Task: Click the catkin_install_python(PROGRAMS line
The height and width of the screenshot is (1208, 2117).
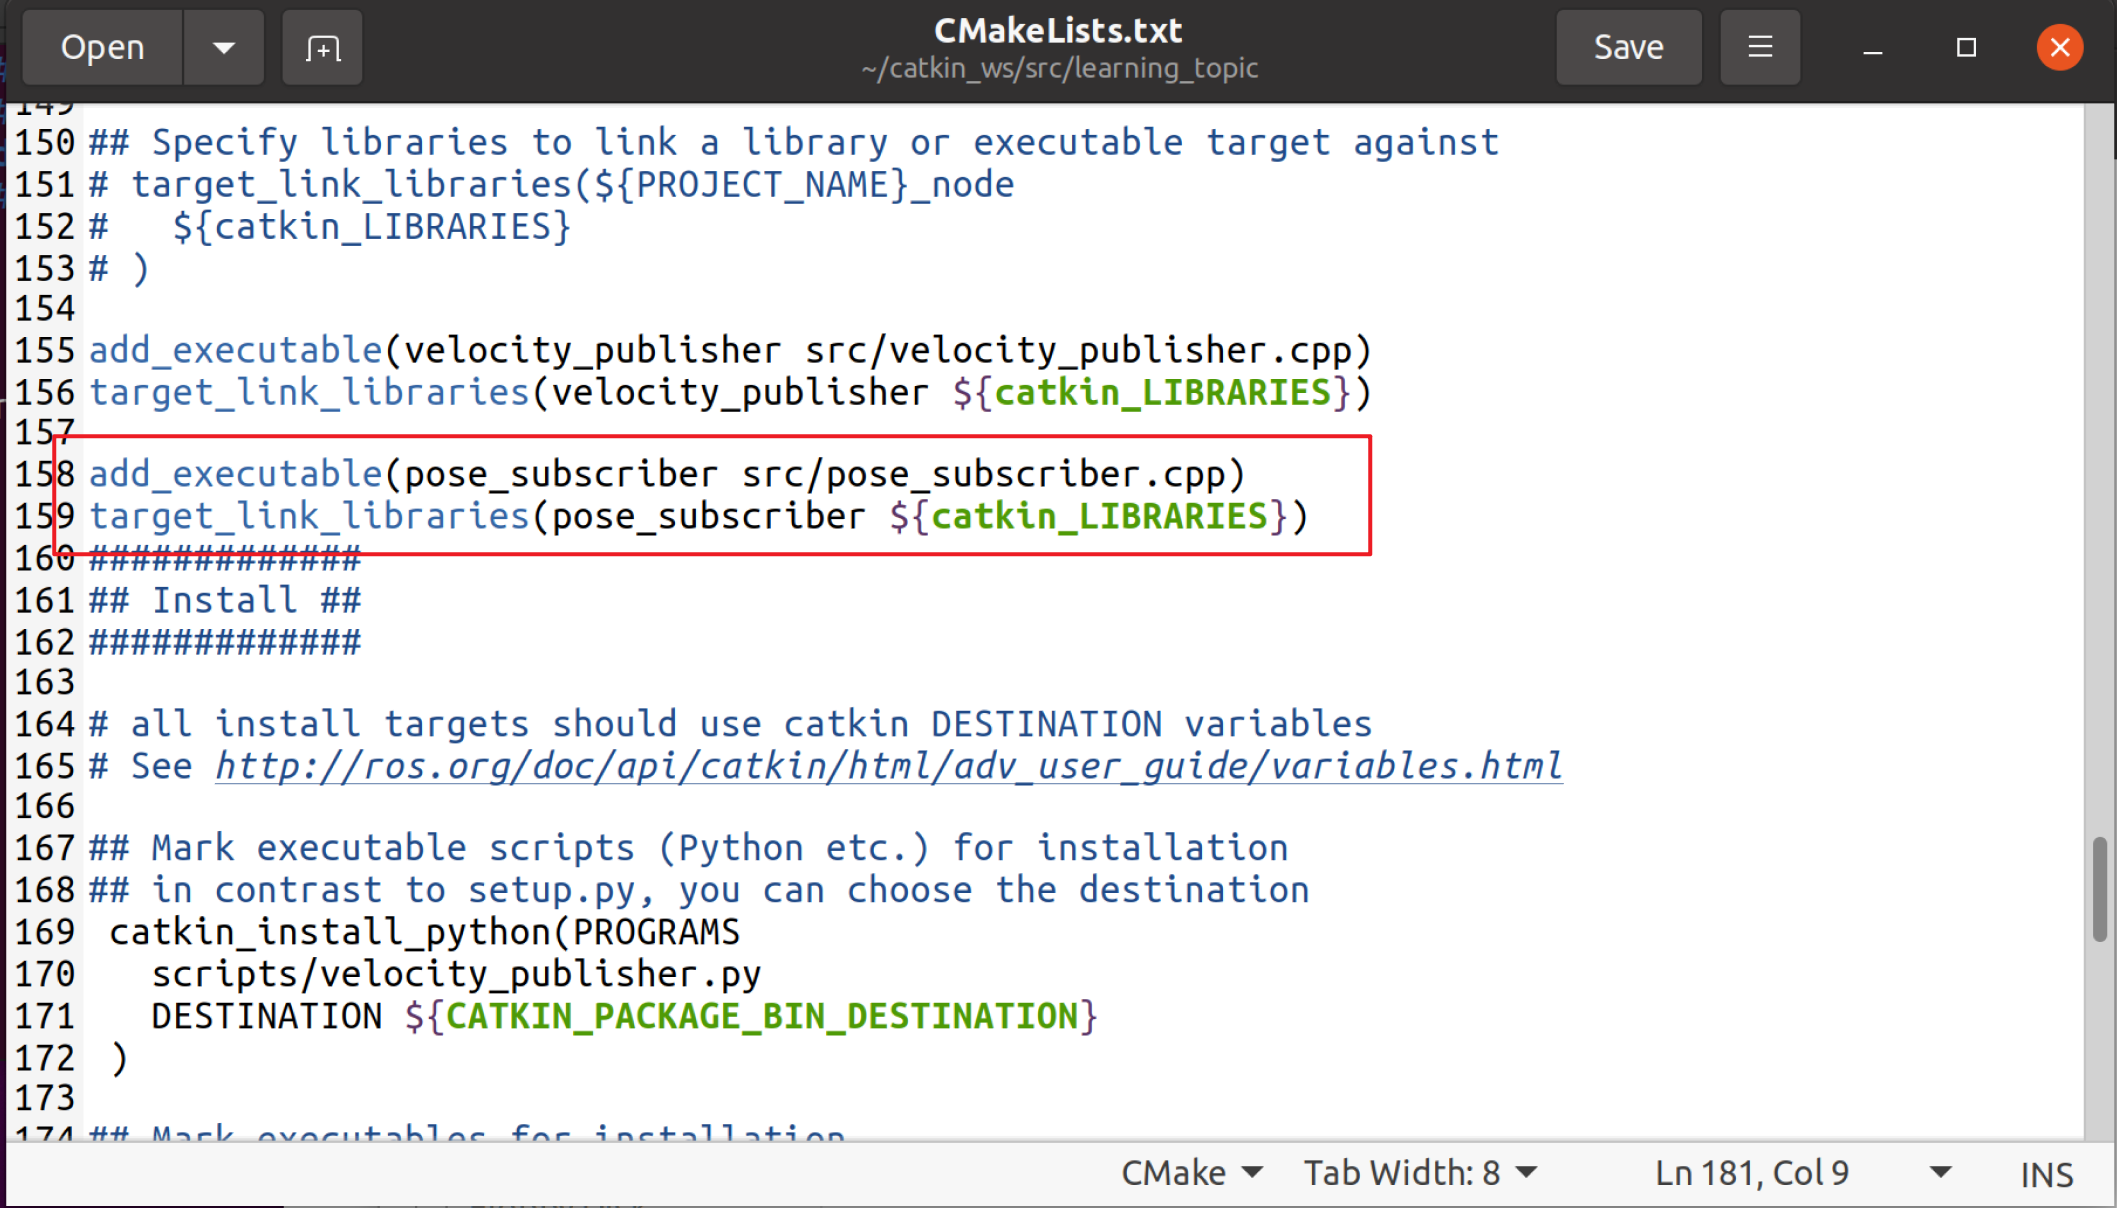Action: (x=424, y=932)
